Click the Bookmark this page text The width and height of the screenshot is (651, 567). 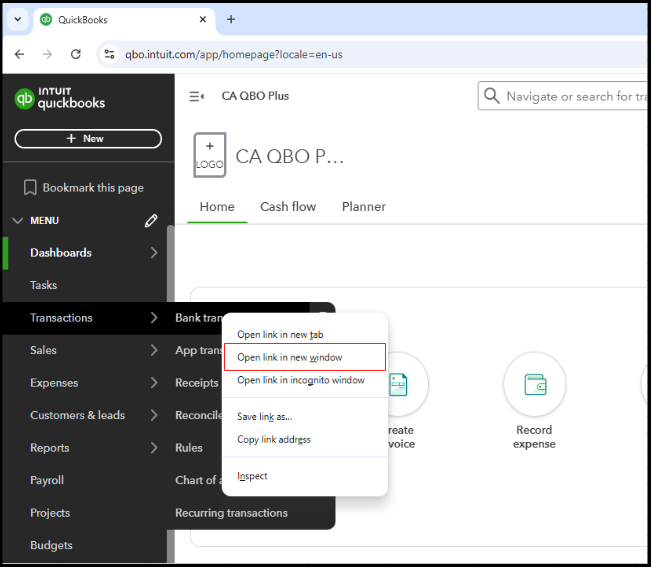[x=93, y=188]
